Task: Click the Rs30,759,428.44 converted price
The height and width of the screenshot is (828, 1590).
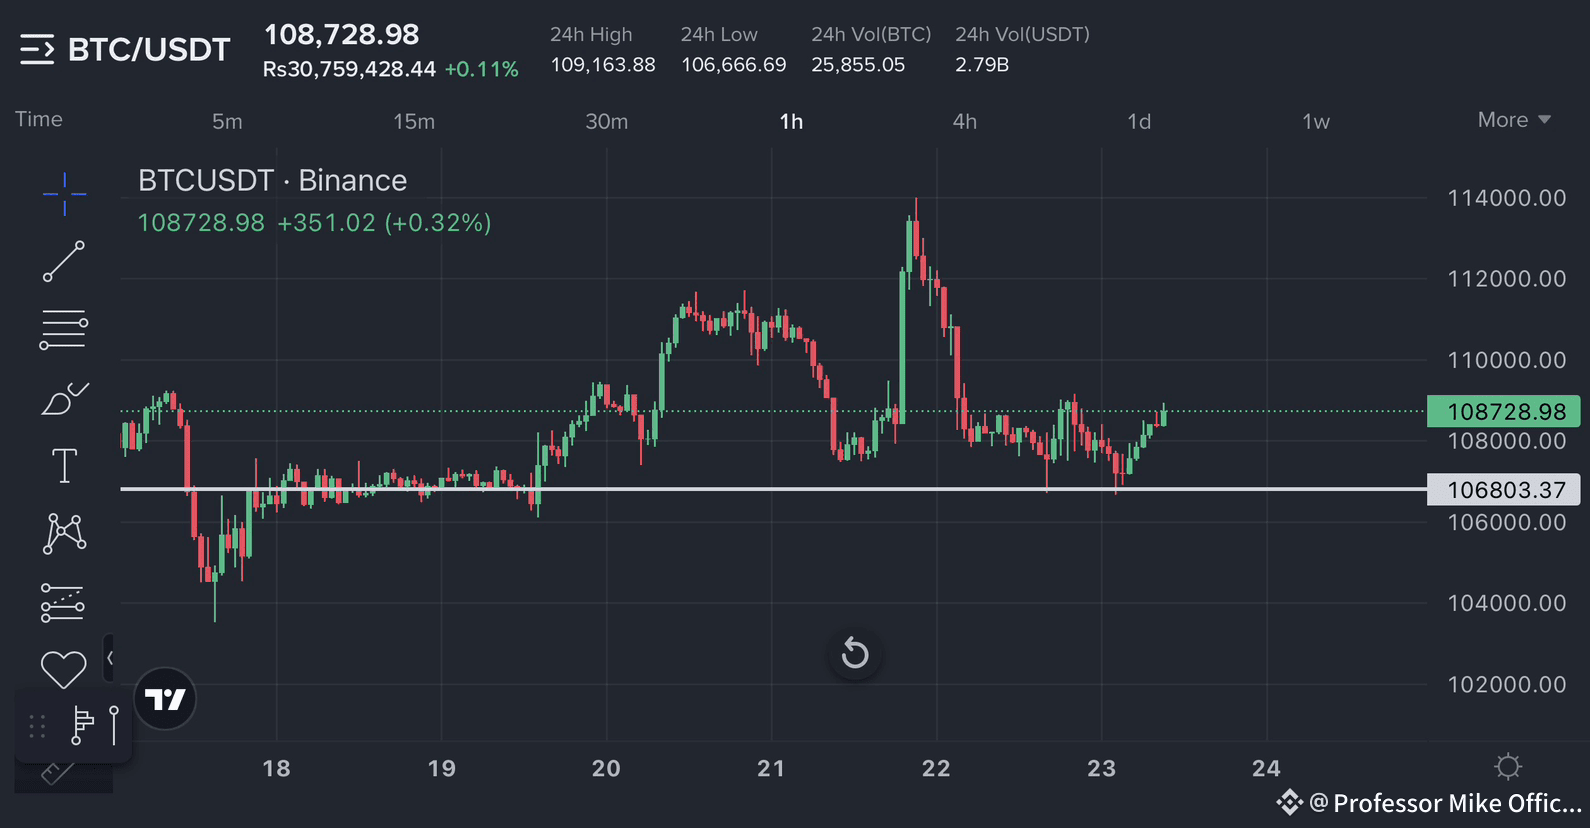Action: tap(349, 69)
